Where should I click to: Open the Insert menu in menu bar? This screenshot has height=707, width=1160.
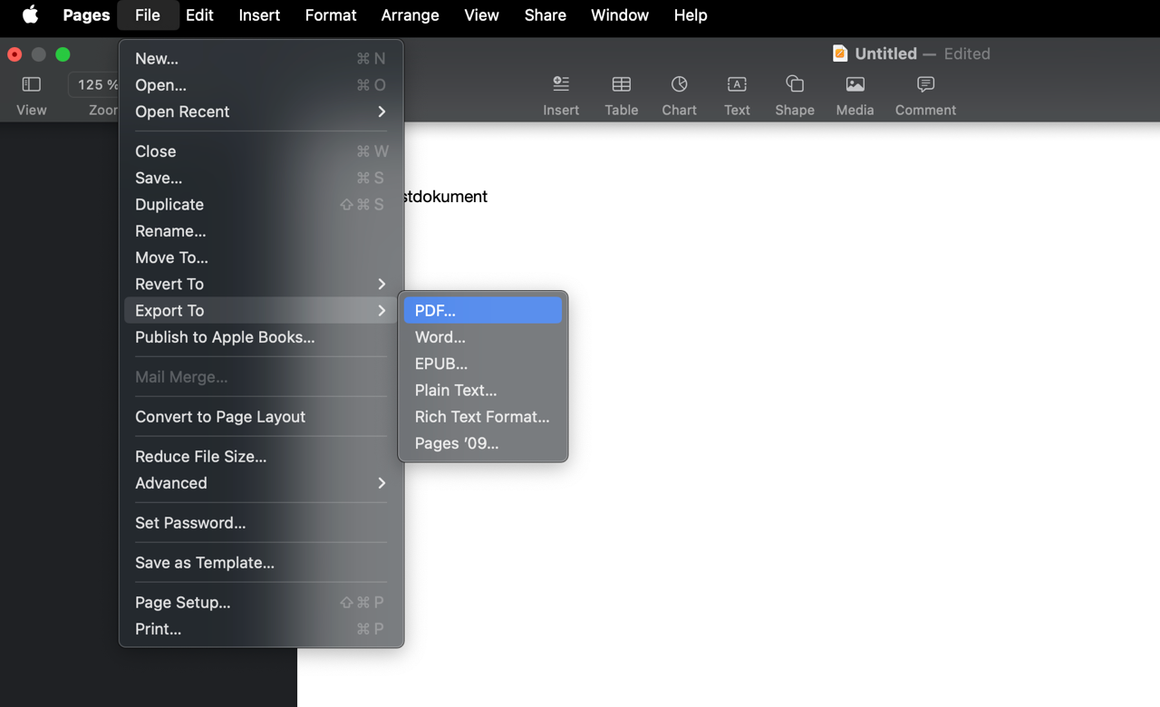tap(259, 15)
